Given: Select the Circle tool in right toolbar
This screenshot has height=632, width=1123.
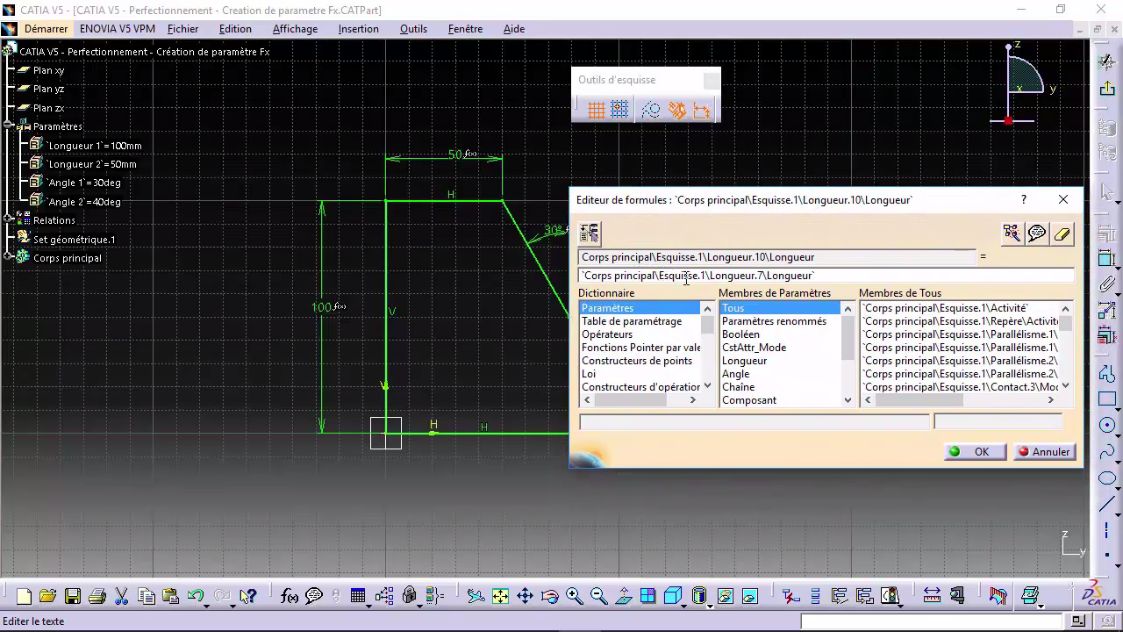Looking at the screenshot, I should click(x=1107, y=425).
